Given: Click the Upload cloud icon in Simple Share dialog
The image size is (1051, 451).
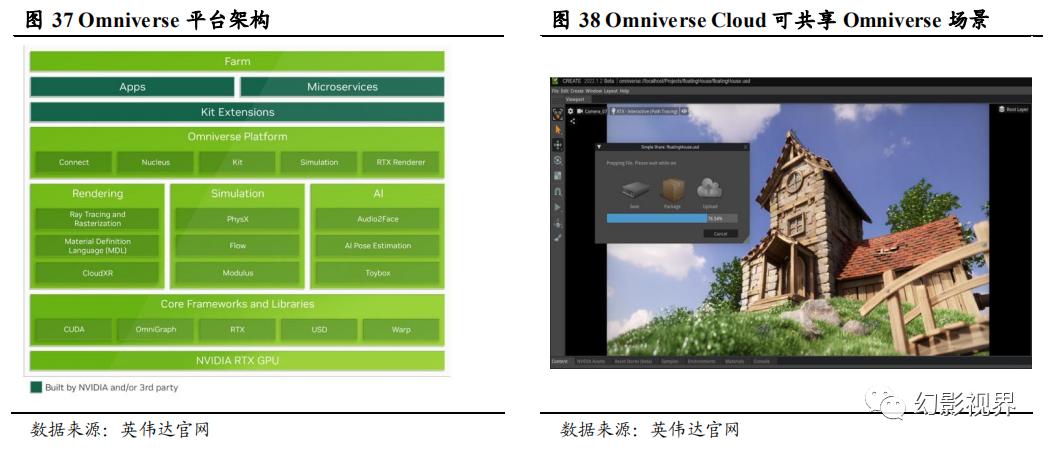Looking at the screenshot, I should tap(710, 189).
